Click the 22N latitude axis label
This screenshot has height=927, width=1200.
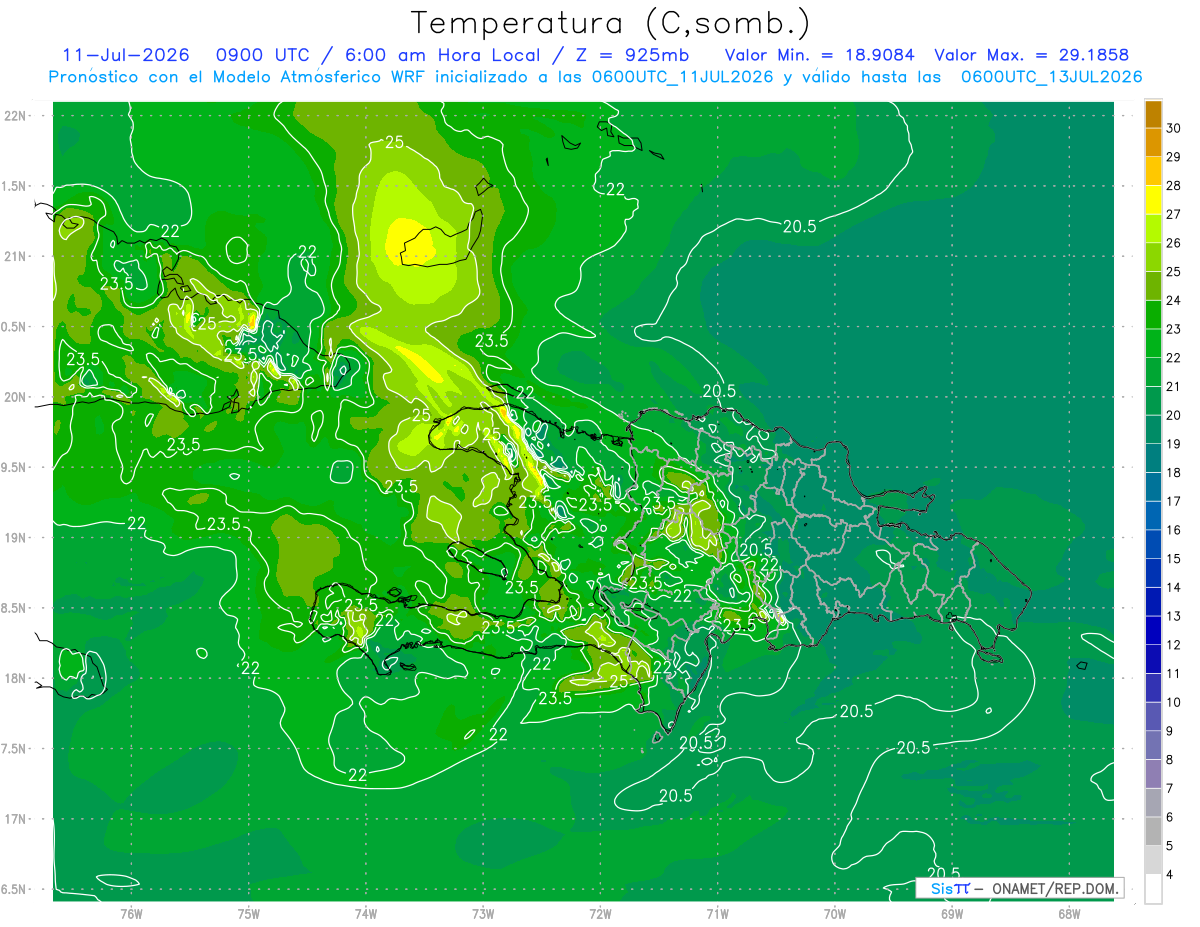(x=15, y=116)
